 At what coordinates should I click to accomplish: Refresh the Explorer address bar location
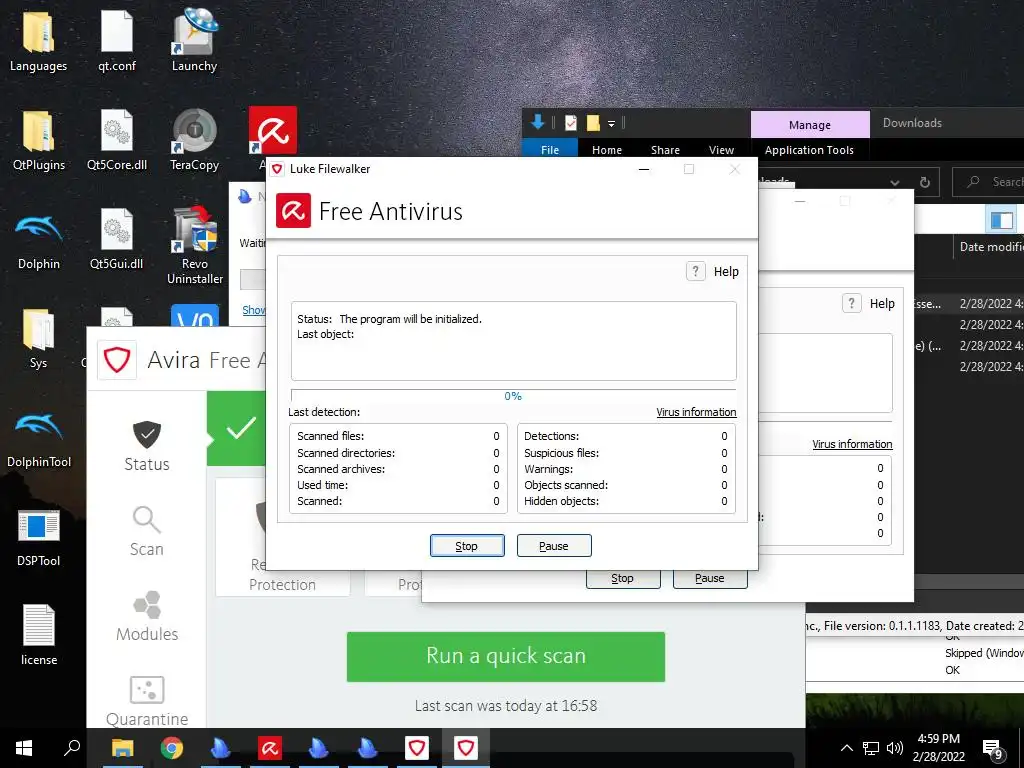coord(925,182)
